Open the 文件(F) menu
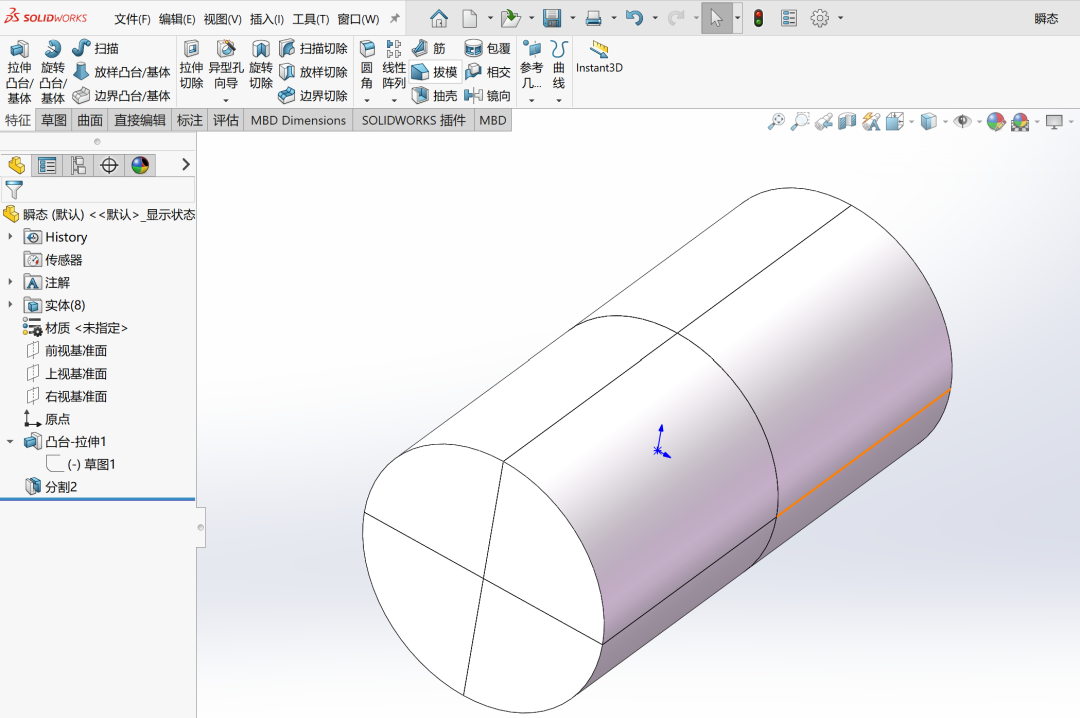The width and height of the screenshot is (1080, 718). coord(132,19)
